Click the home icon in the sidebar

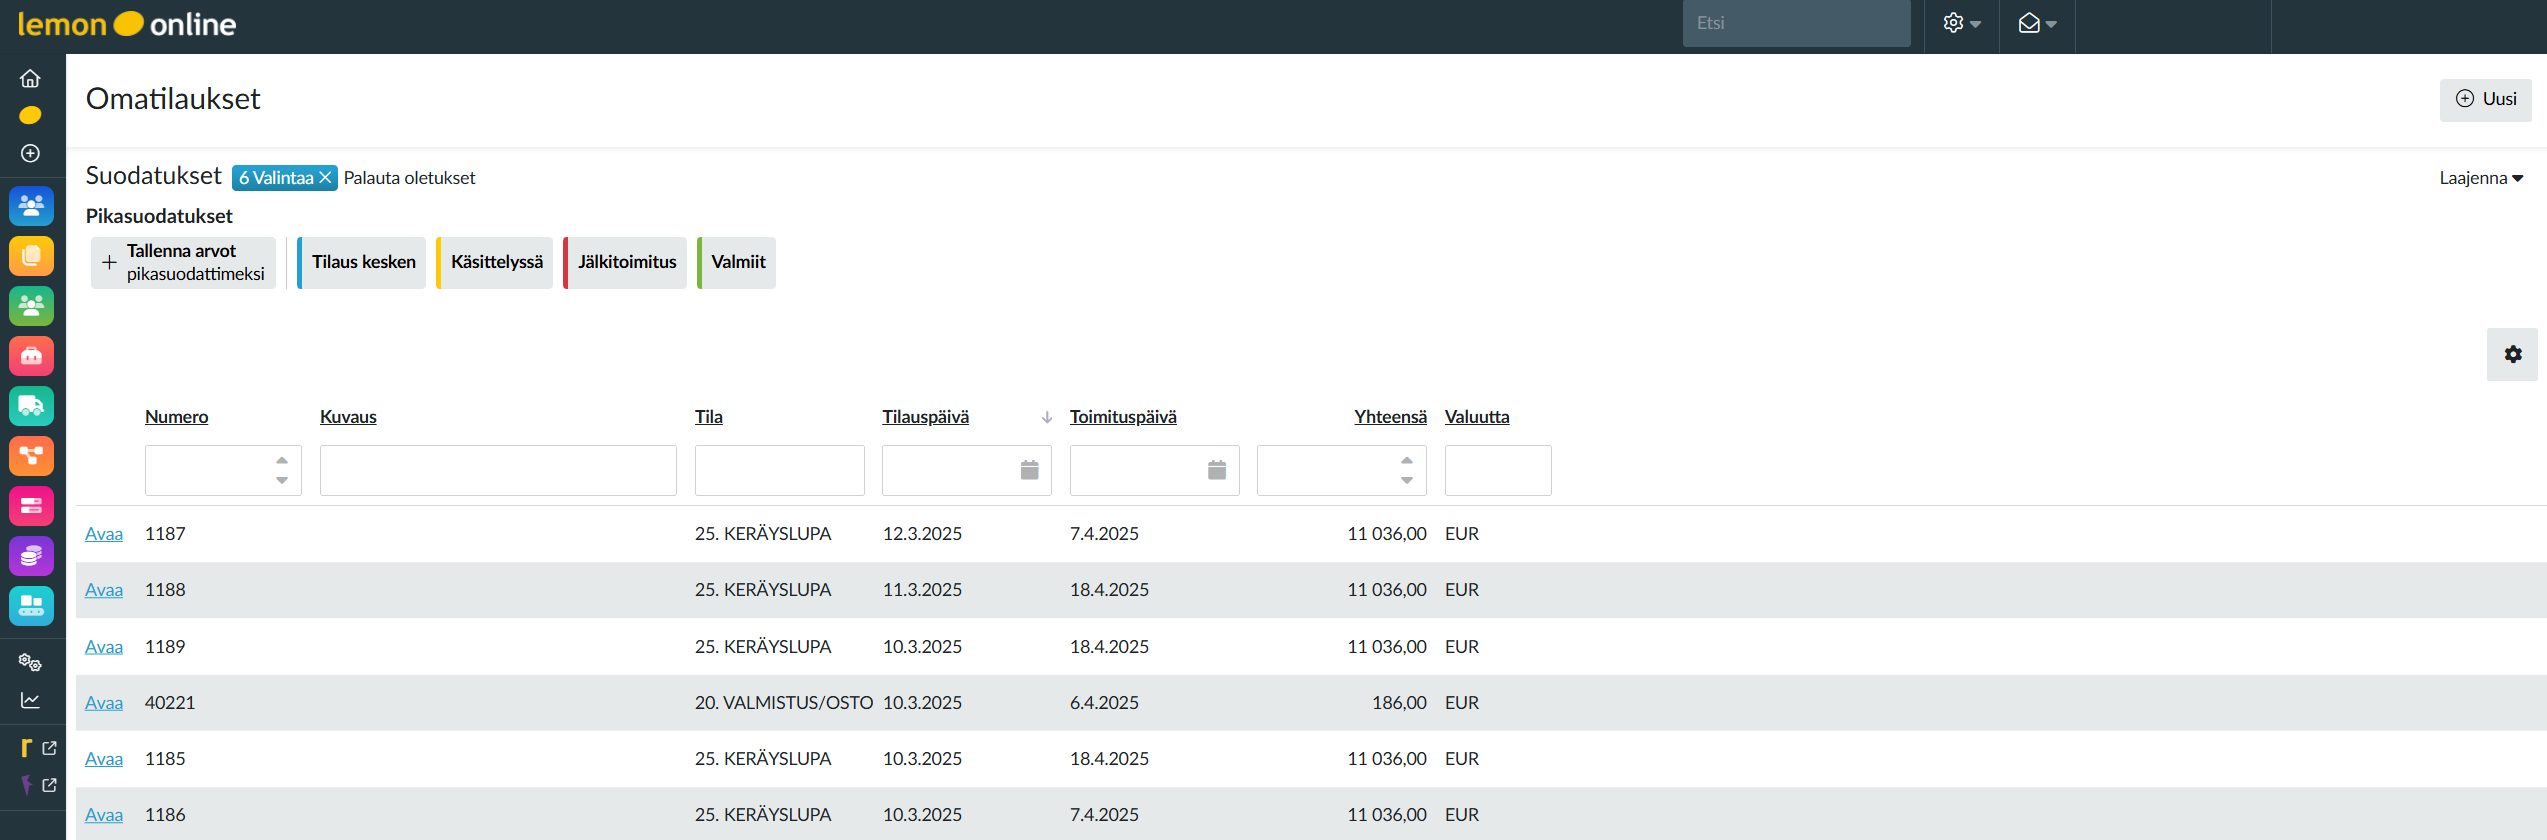coord(31,78)
